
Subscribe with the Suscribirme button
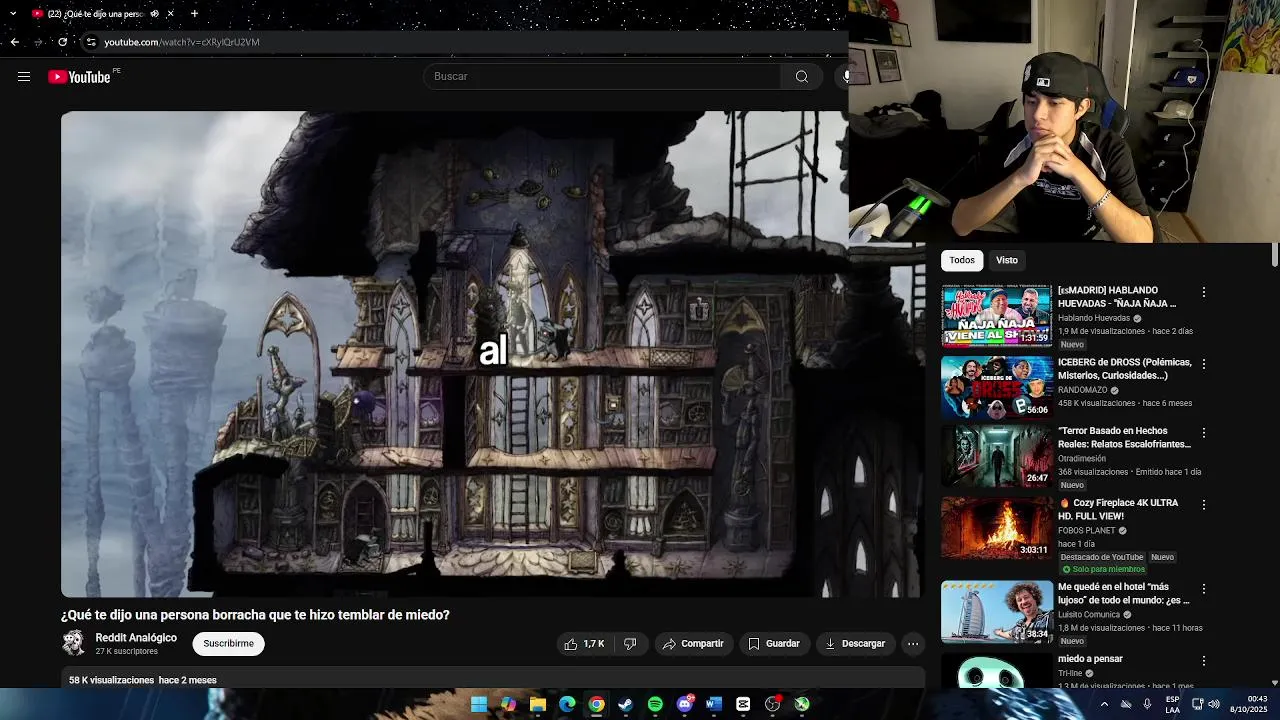228,644
